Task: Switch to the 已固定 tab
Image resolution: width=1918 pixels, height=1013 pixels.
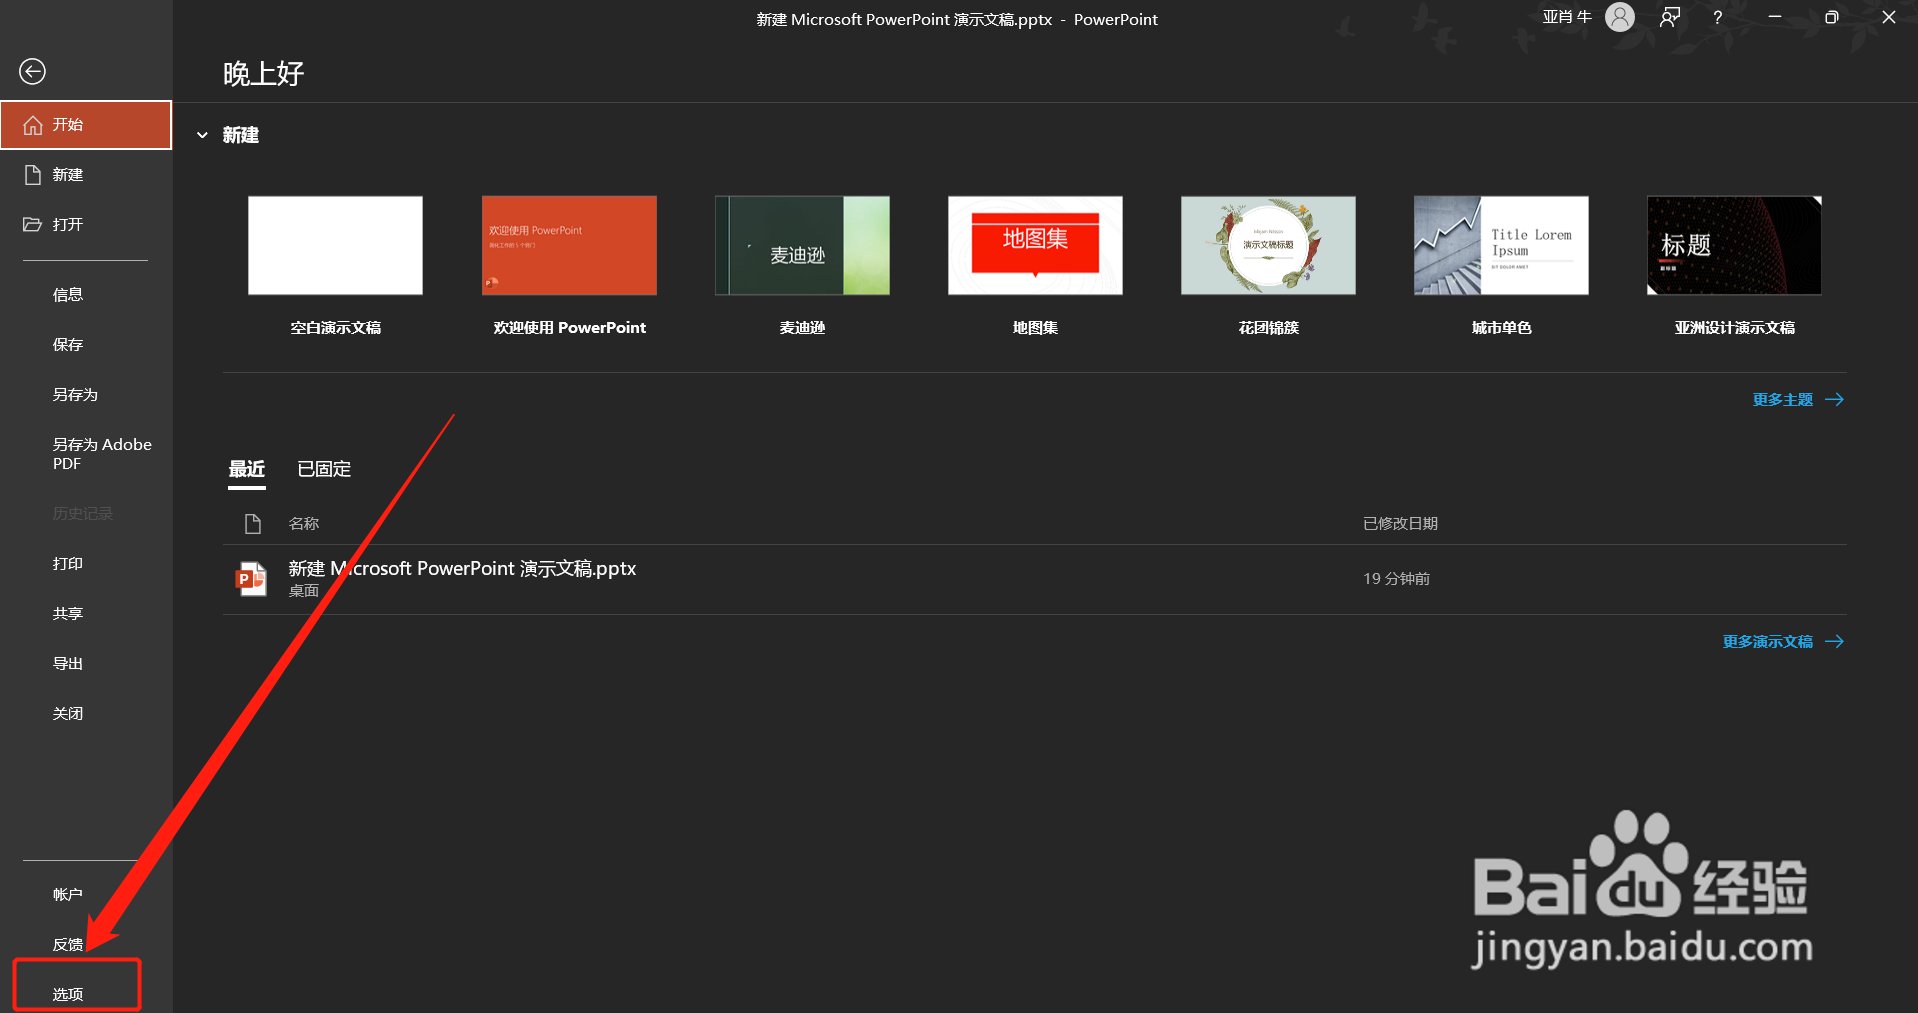Action: 324,469
